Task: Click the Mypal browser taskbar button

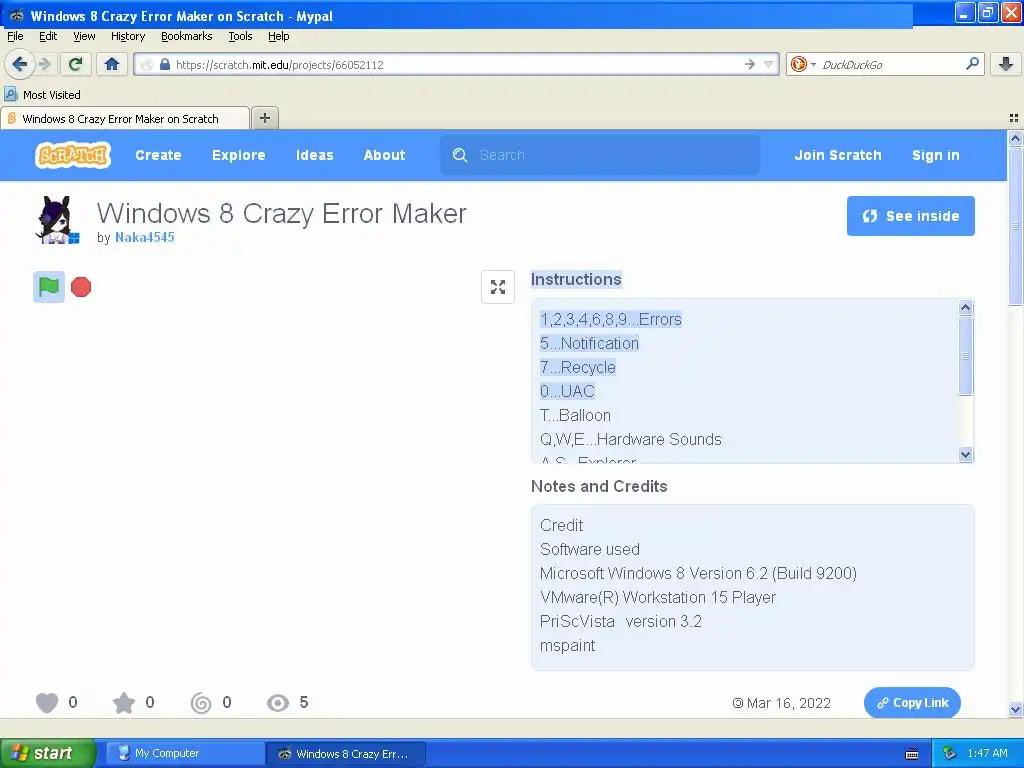Action: pyautogui.click(x=345, y=754)
